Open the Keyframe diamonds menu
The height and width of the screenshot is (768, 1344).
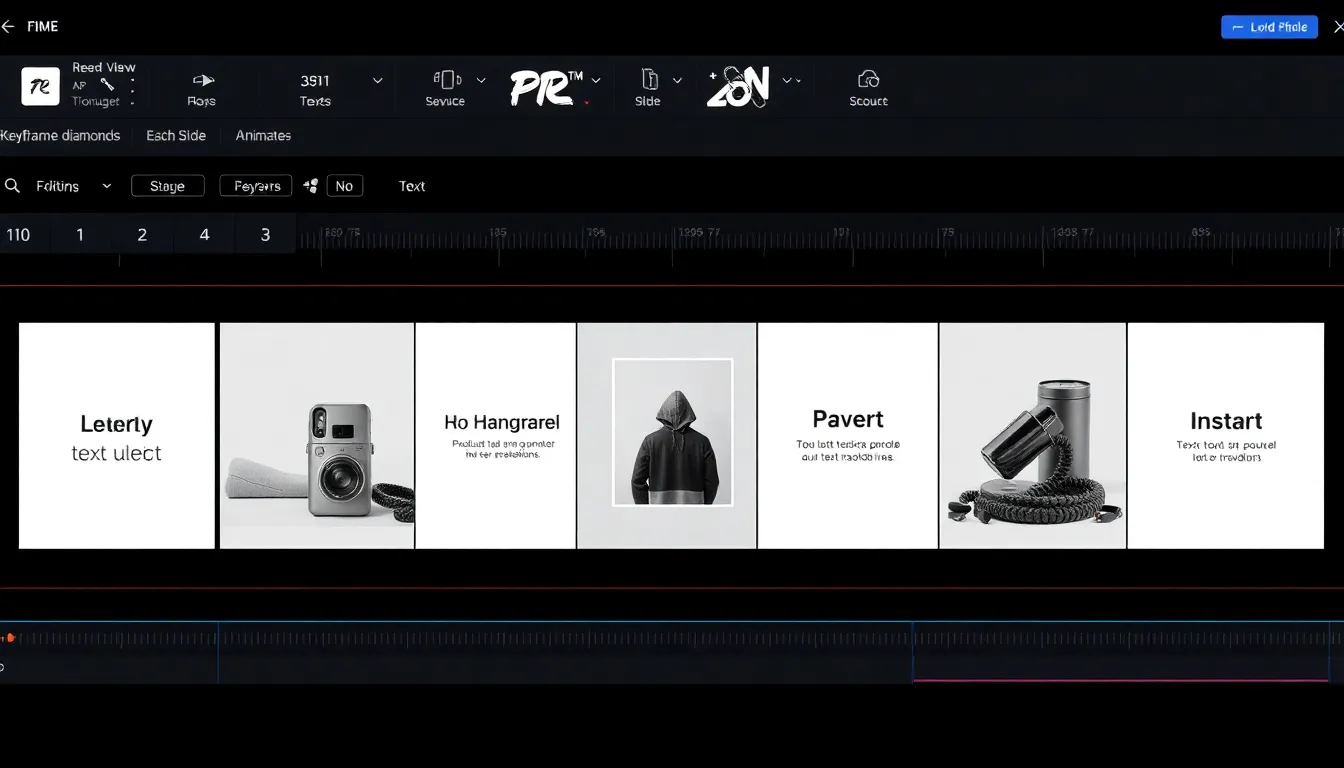pyautogui.click(x=61, y=135)
